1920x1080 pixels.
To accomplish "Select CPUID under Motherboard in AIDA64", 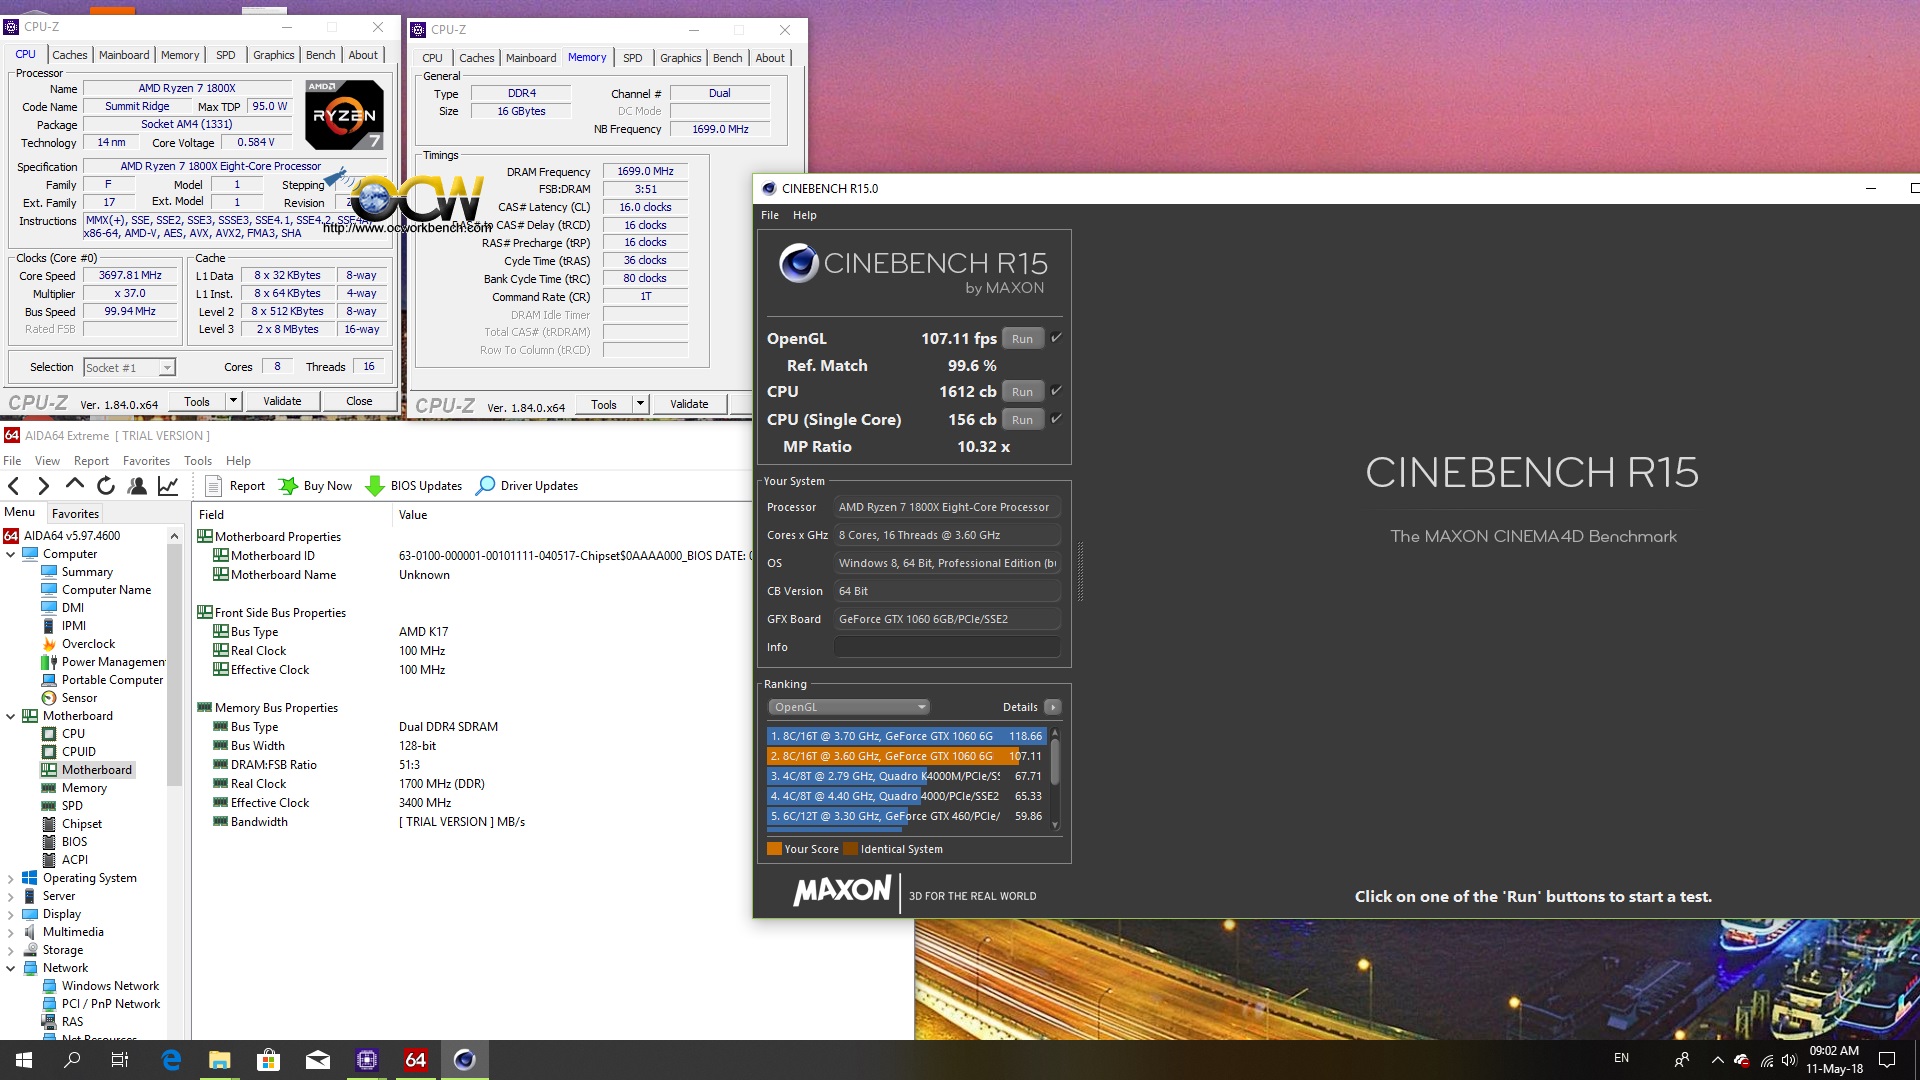I will [79, 752].
